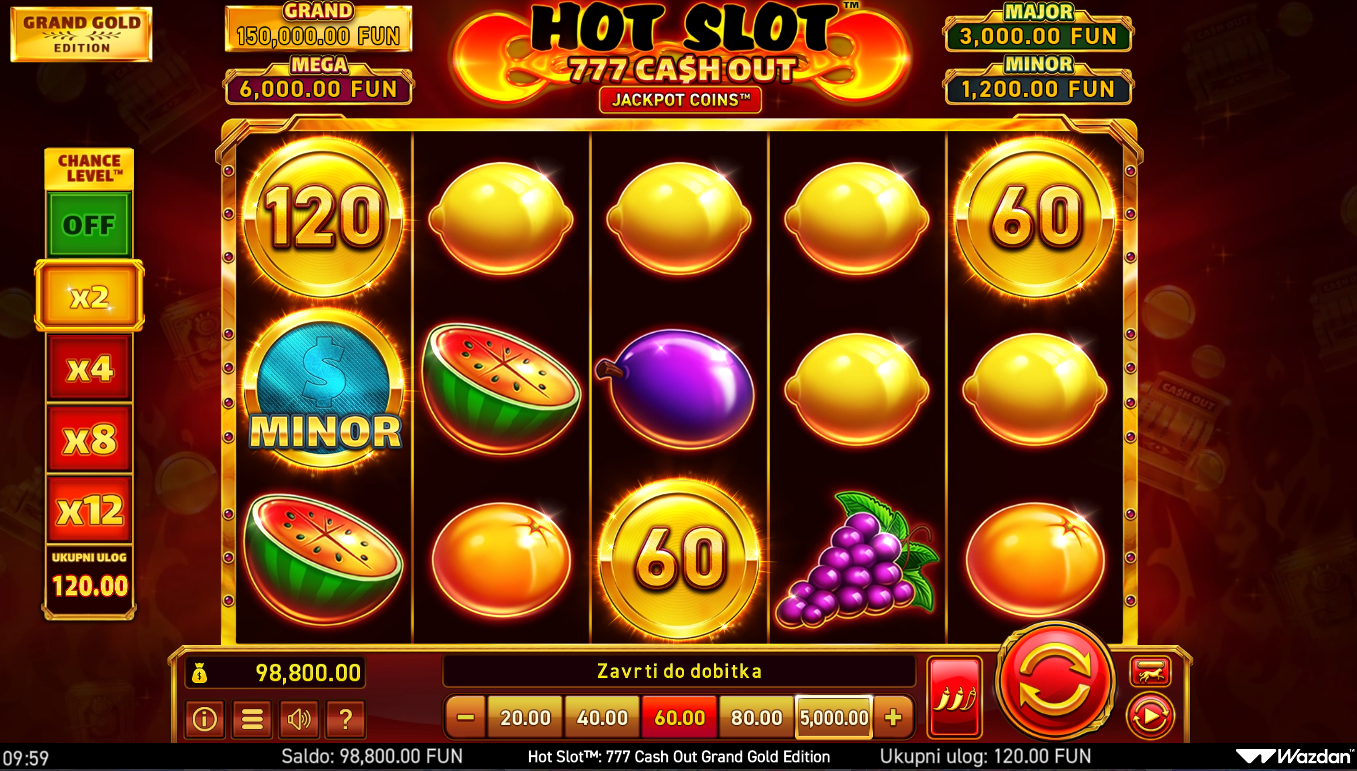Open the help question mark icon

[x=345, y=719]
